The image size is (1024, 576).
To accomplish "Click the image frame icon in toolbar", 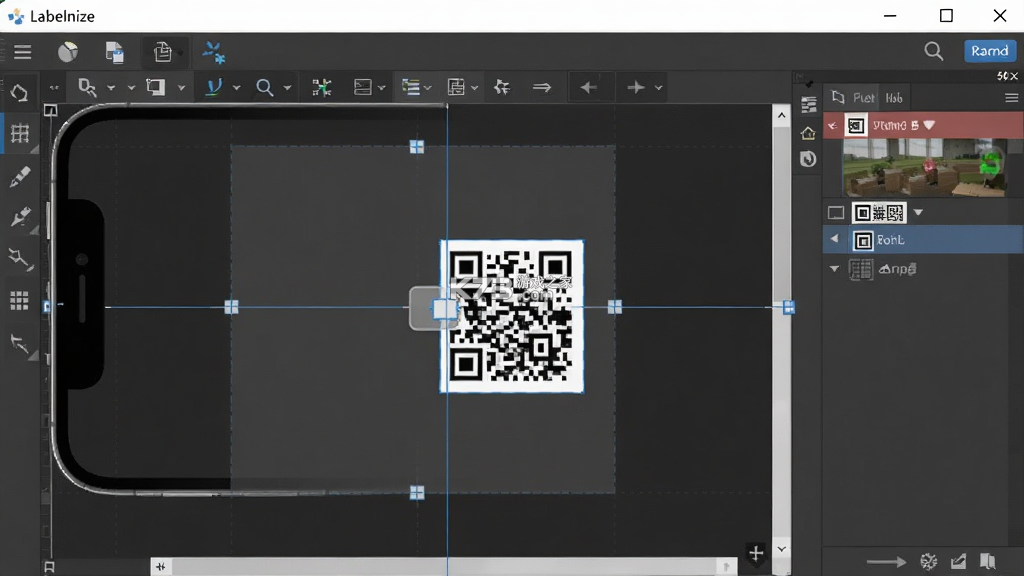I will click(362, 87).
